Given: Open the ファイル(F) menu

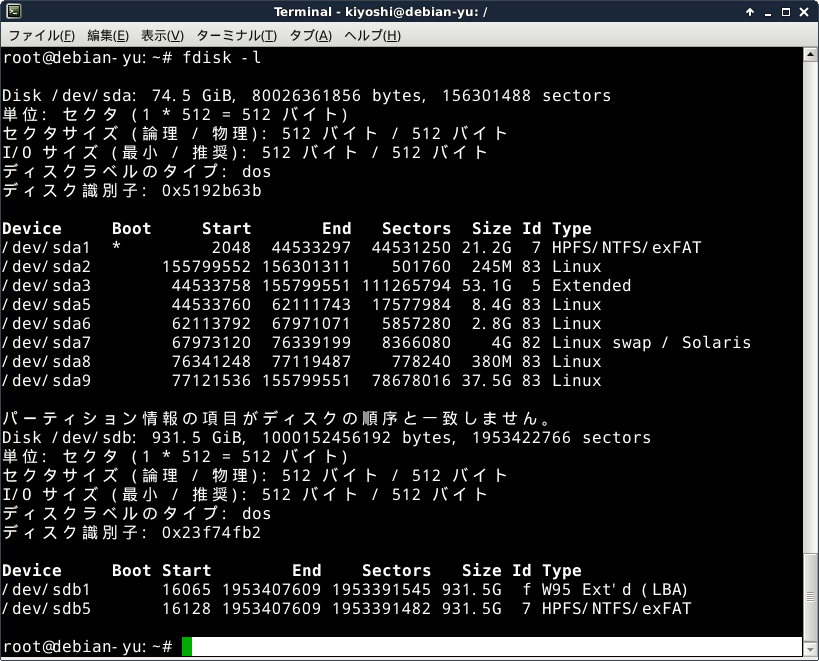Looking at the screenshot, I should tap(41, 35).
